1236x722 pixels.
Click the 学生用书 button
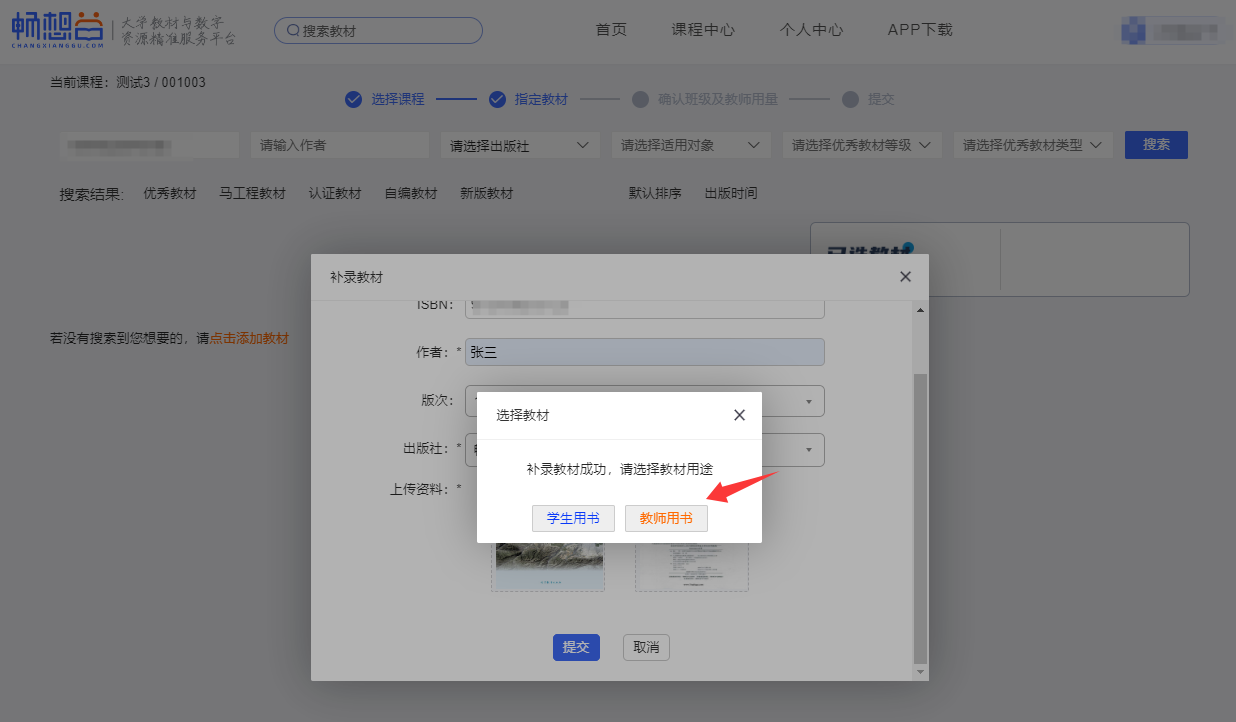point(573,518)
